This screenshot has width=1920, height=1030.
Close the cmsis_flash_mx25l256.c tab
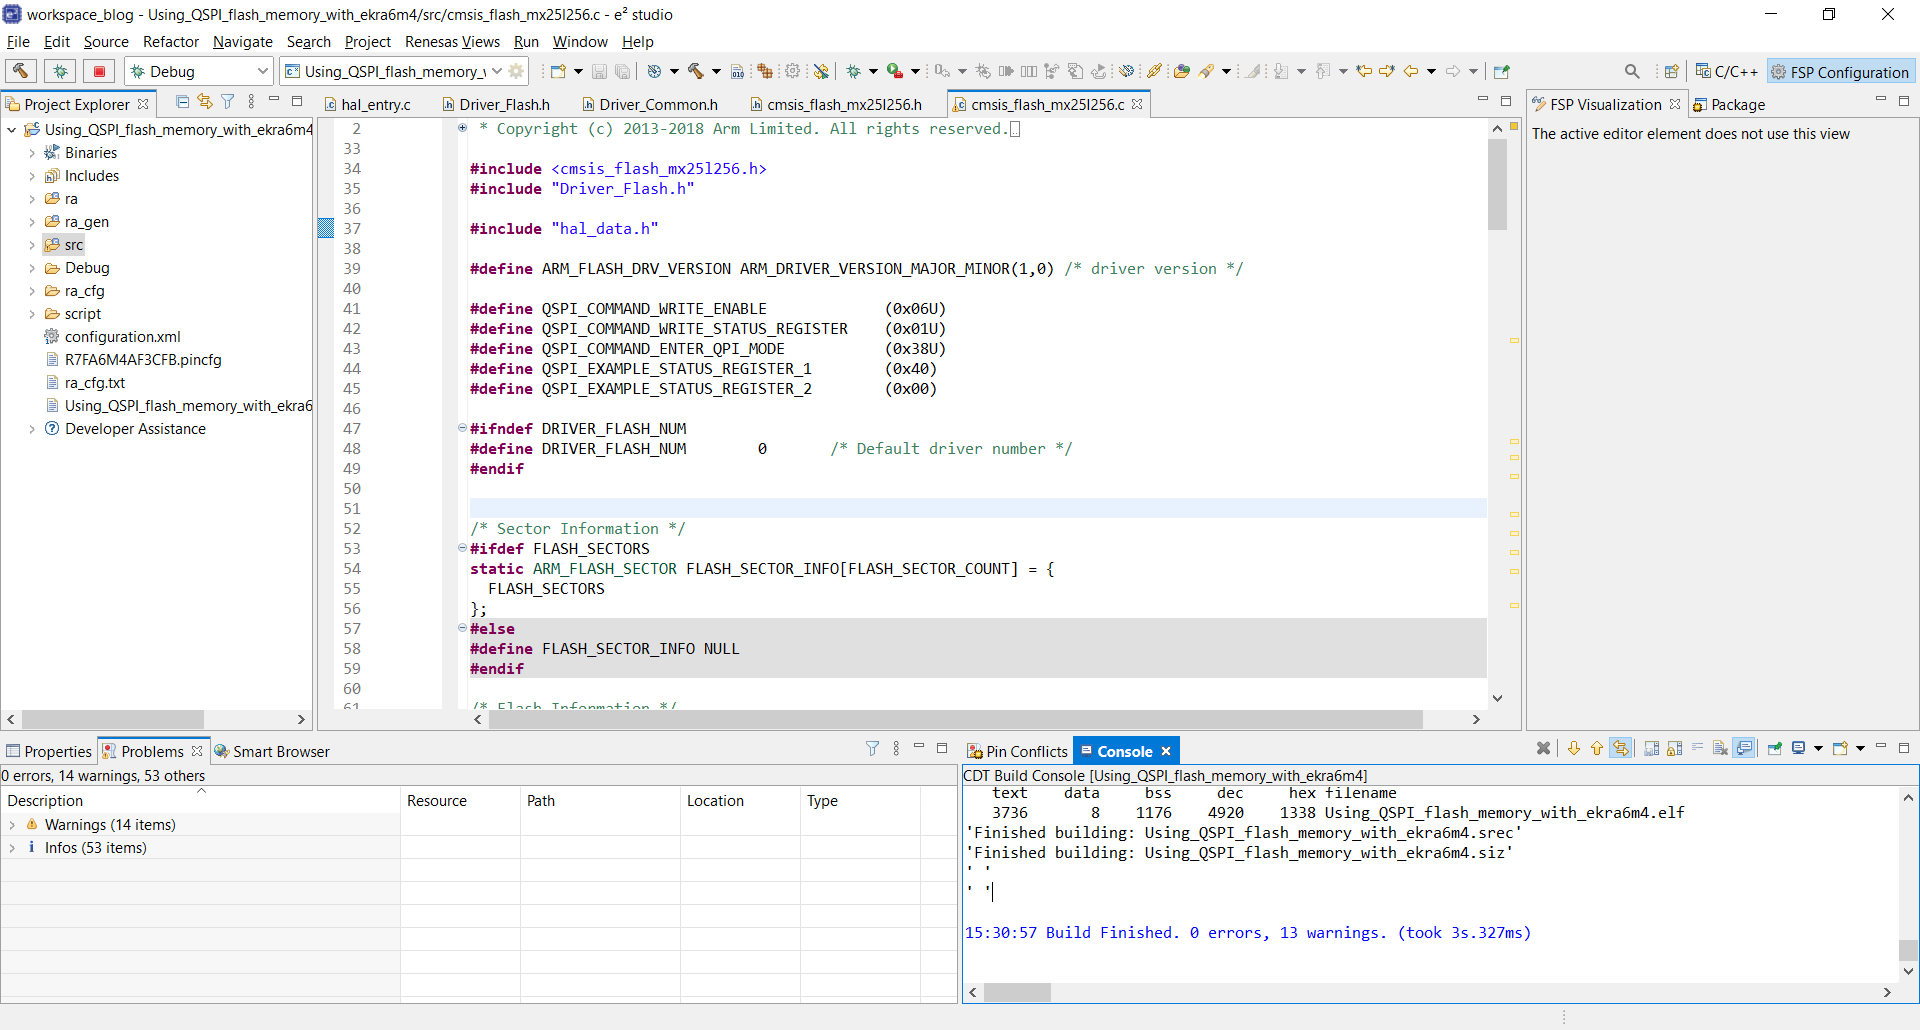[1137, 104]
